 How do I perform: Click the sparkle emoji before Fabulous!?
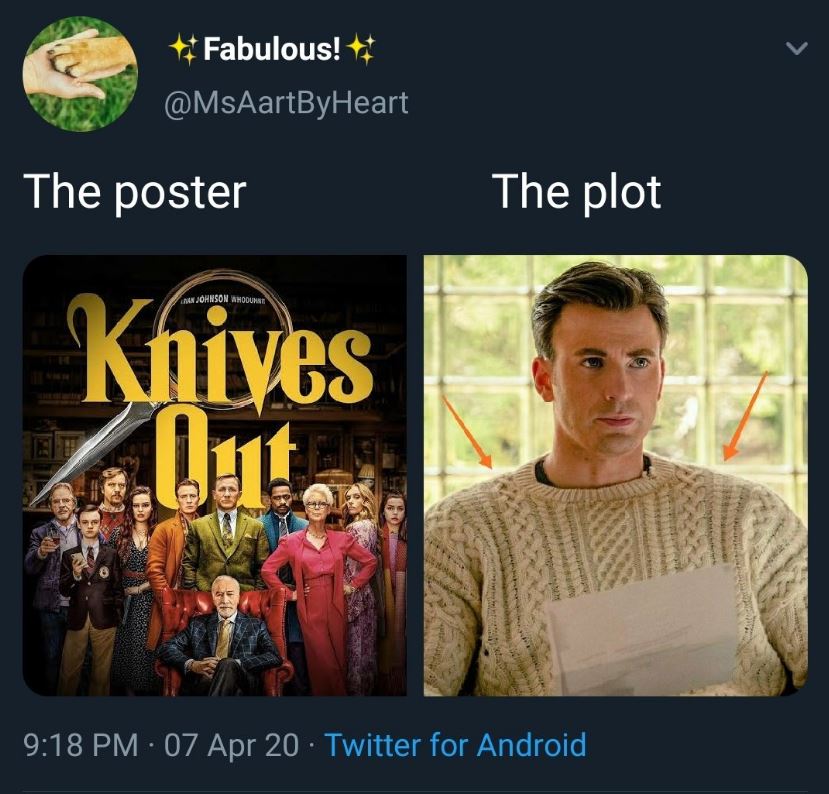tap(184, 49)
